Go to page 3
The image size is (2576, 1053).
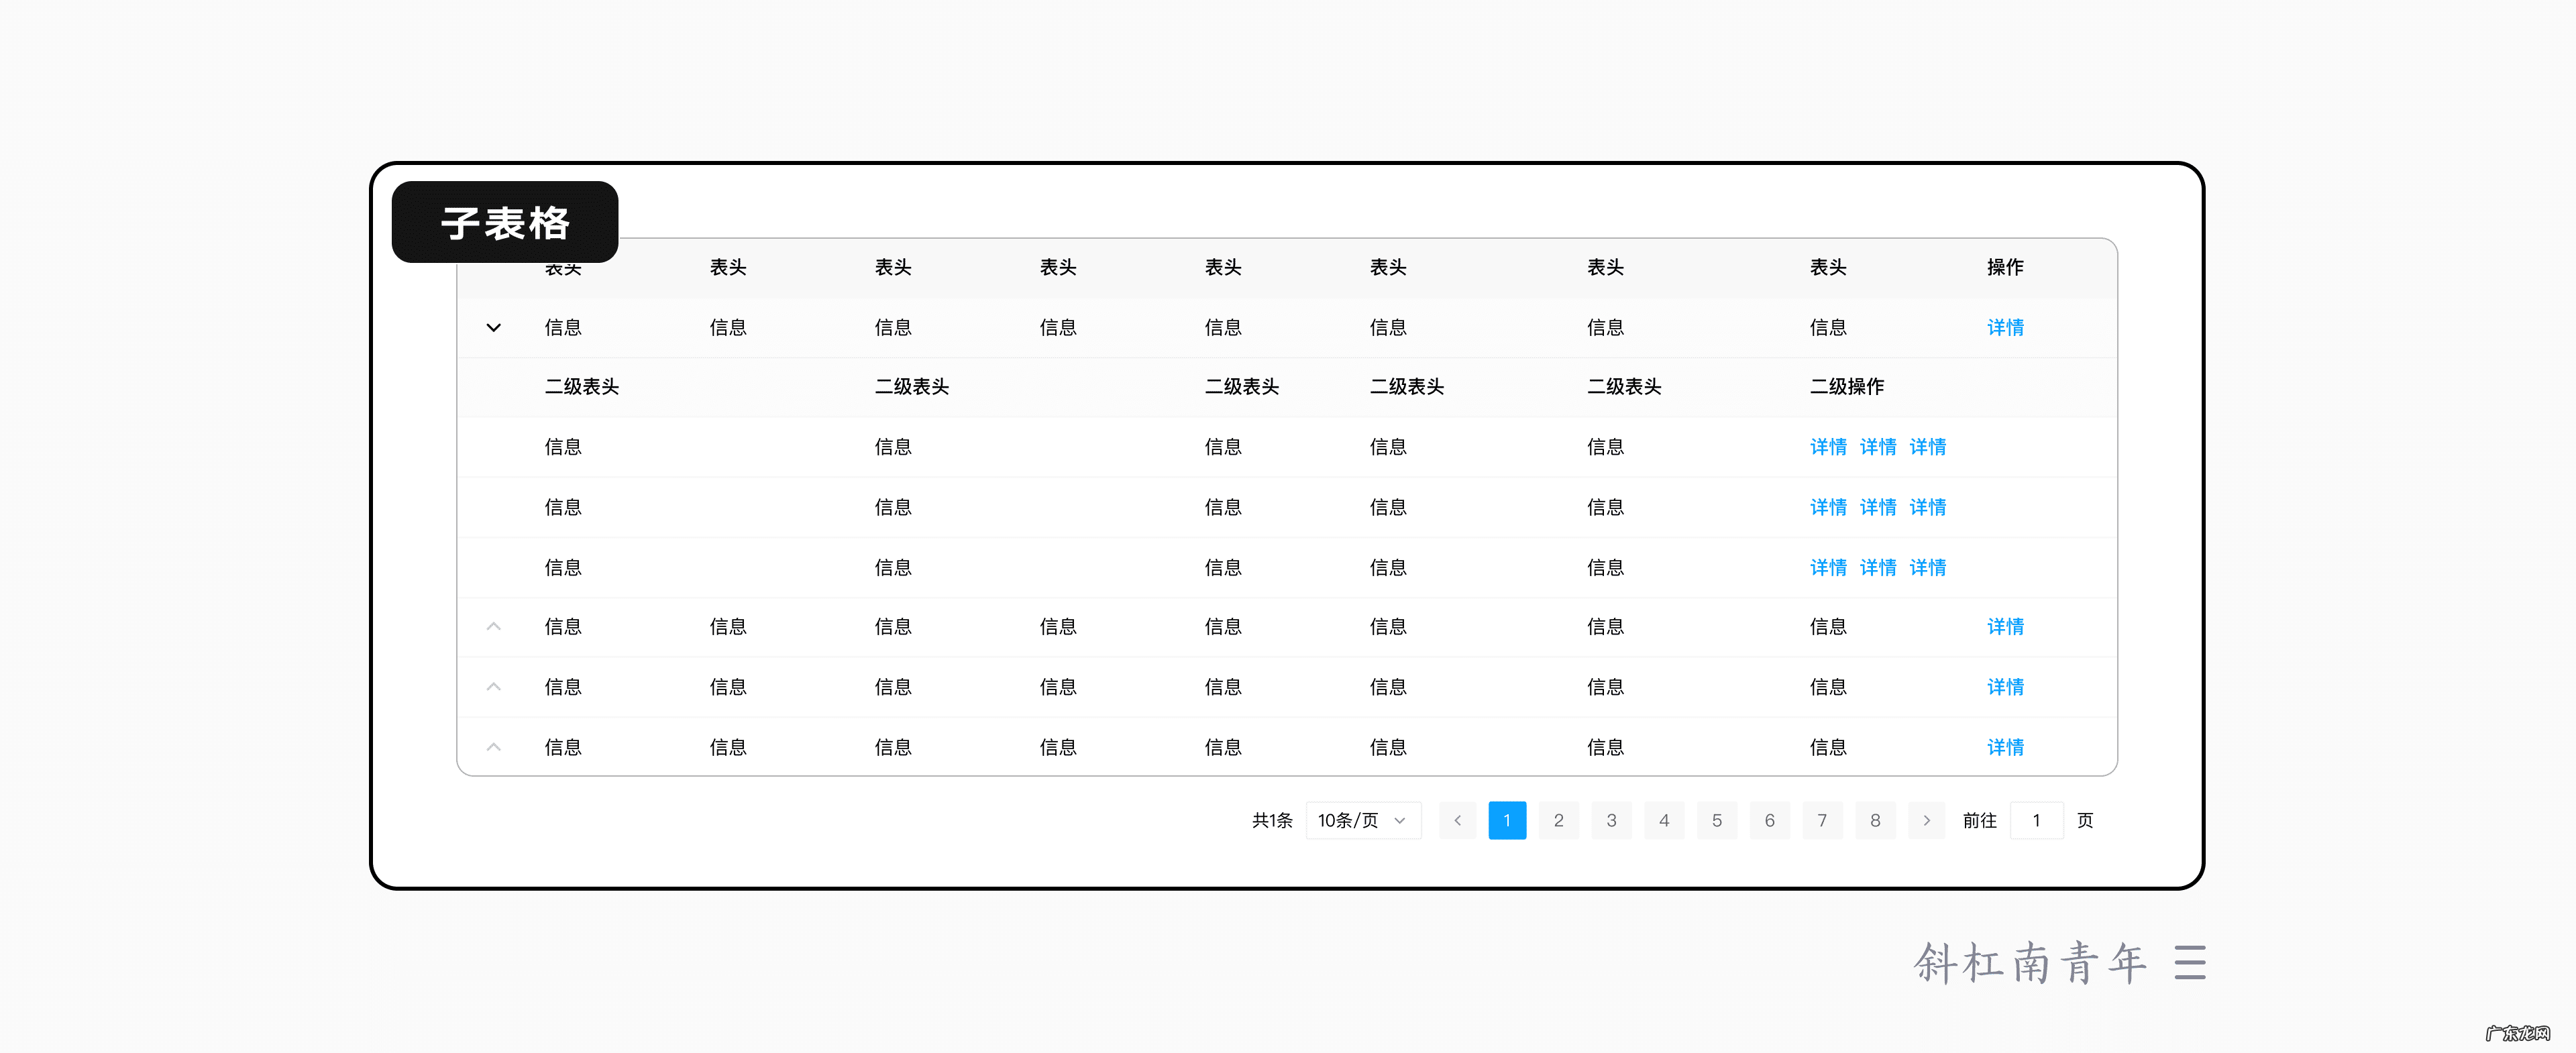tap(1612, 820)
